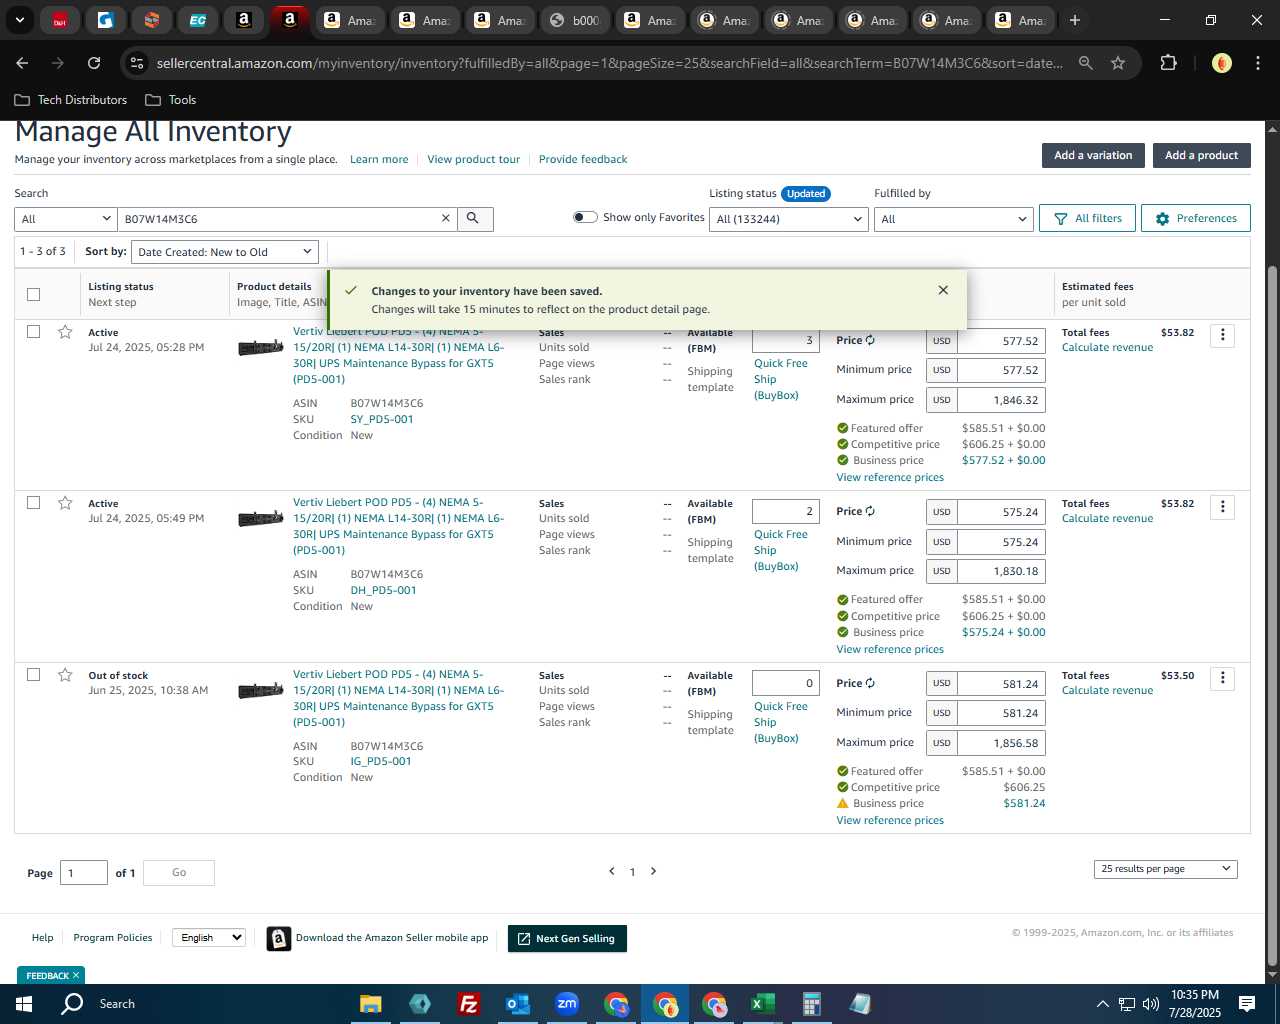Favorite the SY_PD5-001 listing star
This screenshot has height=1024, width=1280.
65,332
